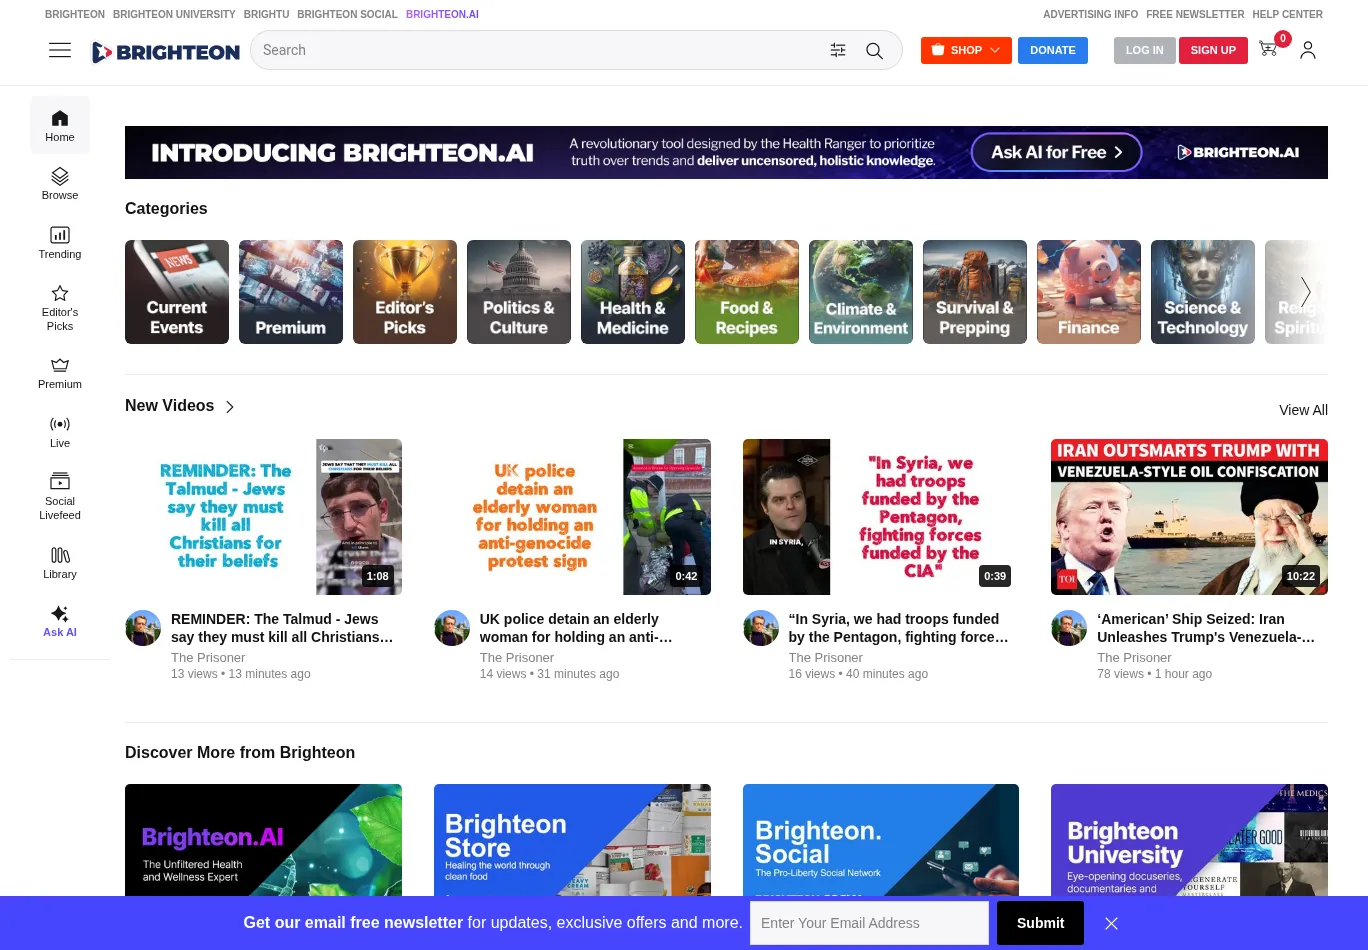Open Ask AI sidebar icon

pyautogui.click(x=60, y=620)
